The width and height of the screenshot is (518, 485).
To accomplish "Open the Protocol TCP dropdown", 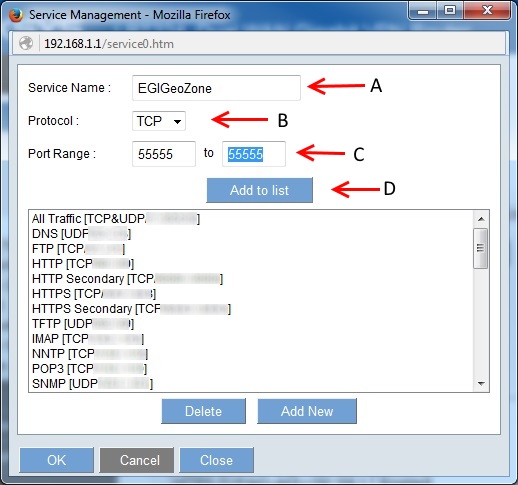I will pyautogui.click(x=159, y=121).
